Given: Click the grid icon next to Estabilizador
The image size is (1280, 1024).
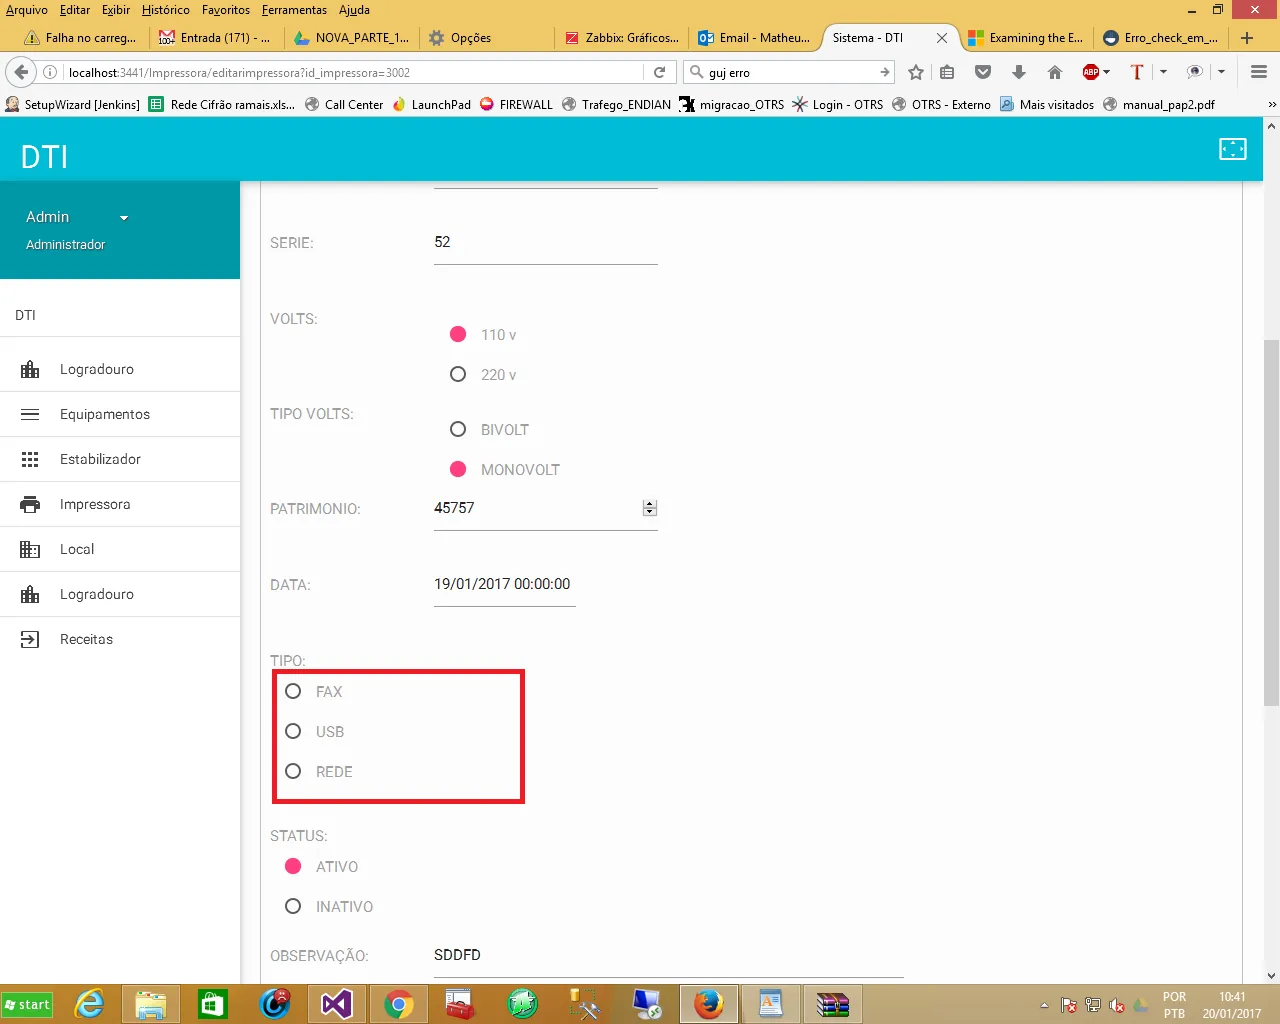Looking at the screenshot, I should (30, 459).
